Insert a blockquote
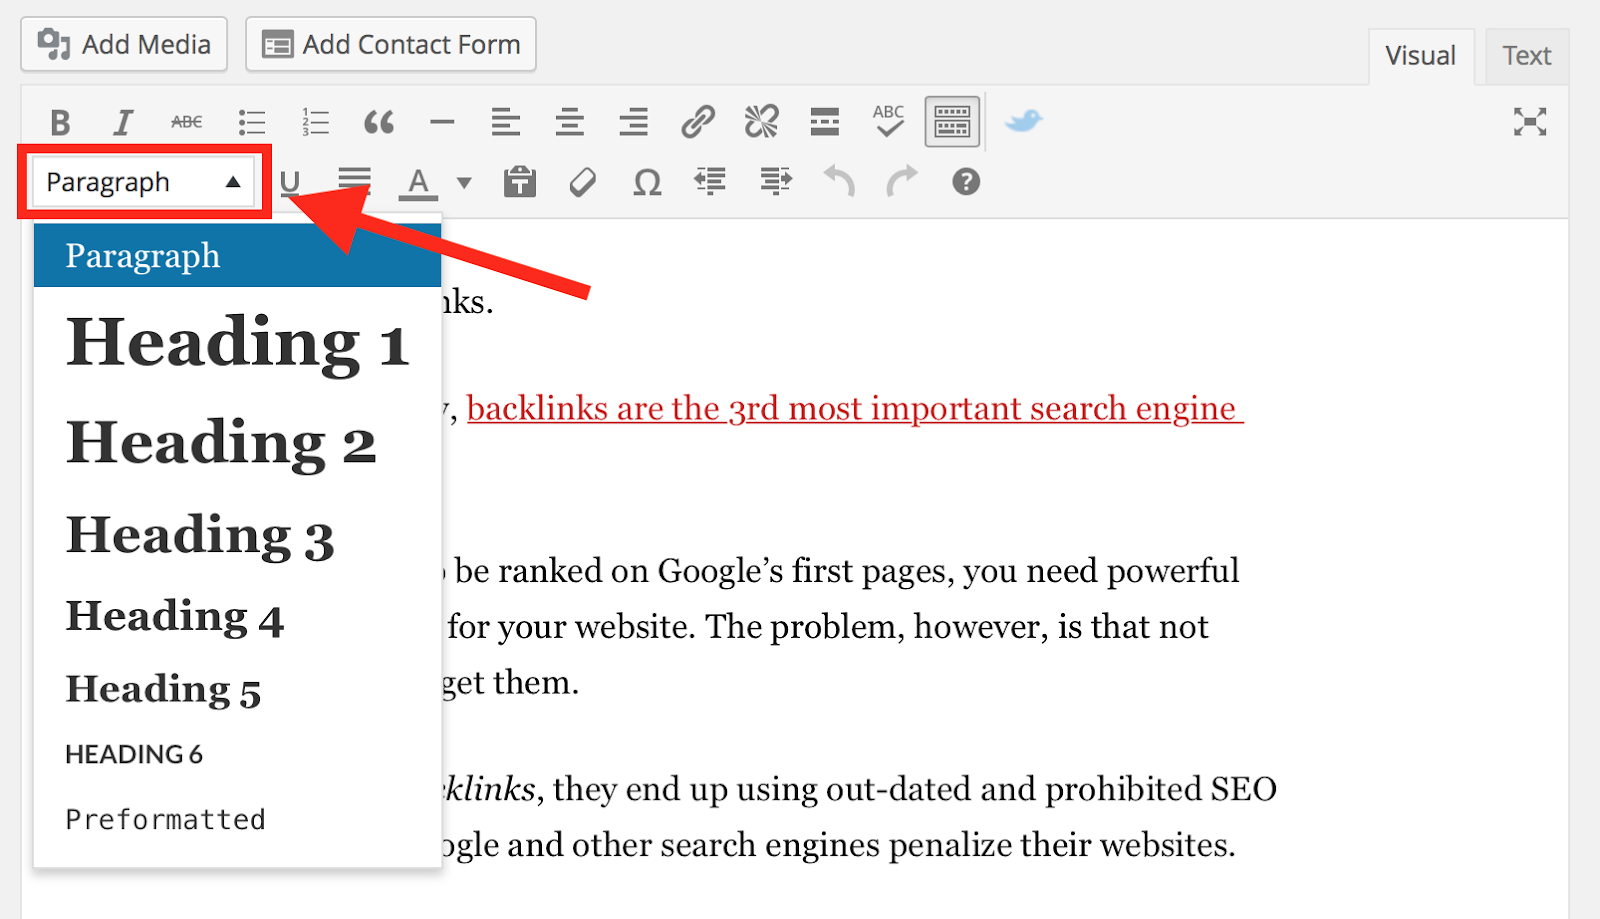This screenshot has height=919, width=1600. tap(378, 121)
